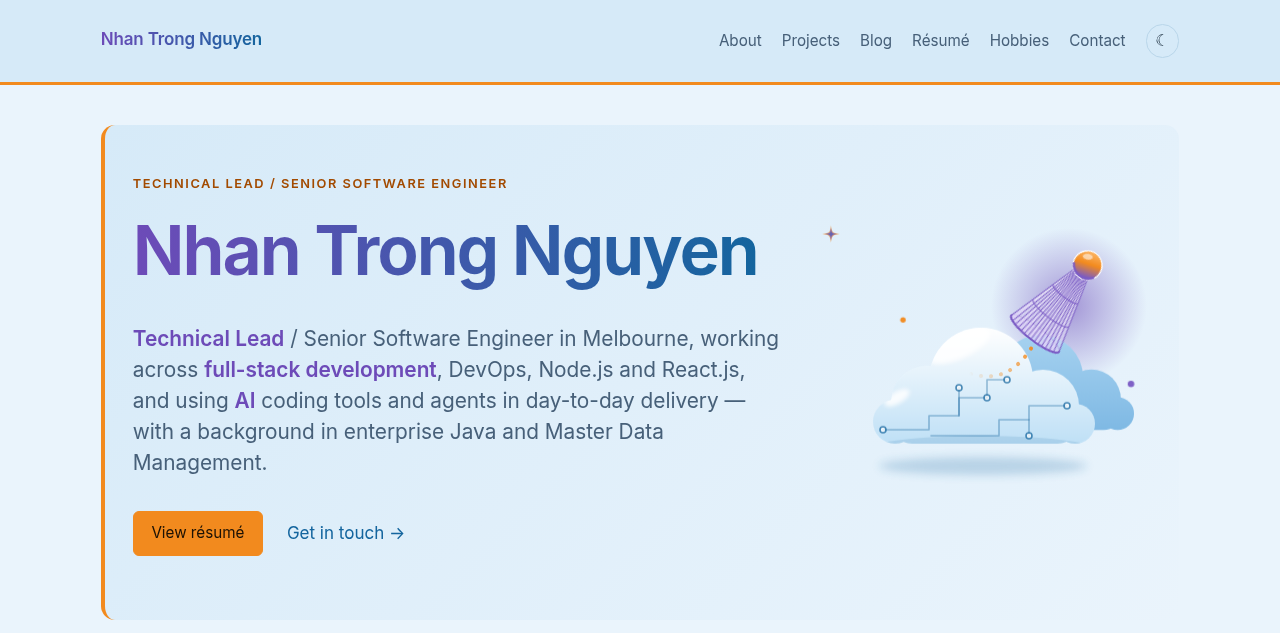
Task: Click the highlighted 'full-stack development' text
Action: (x=320, y=370)
